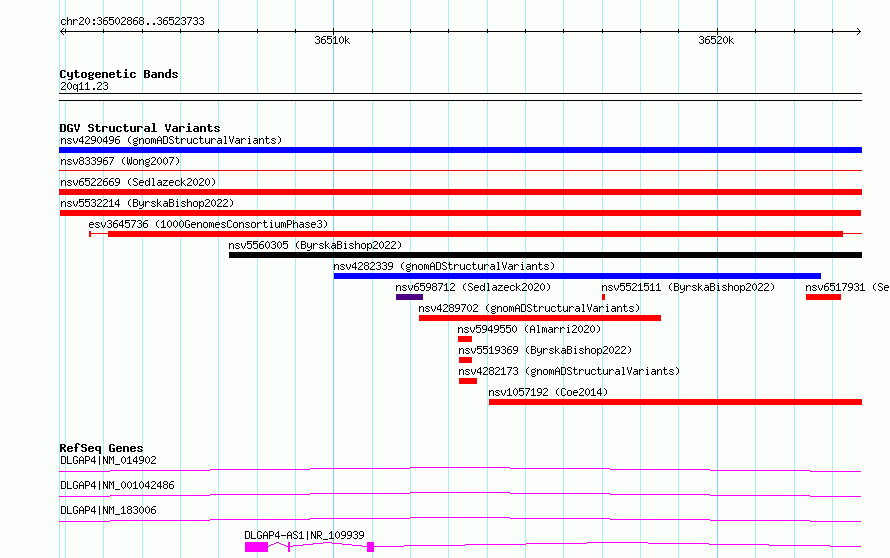Select the nsv6517931 label text
The width and height of the screenshot is (890, 558).
pos(847,287)
